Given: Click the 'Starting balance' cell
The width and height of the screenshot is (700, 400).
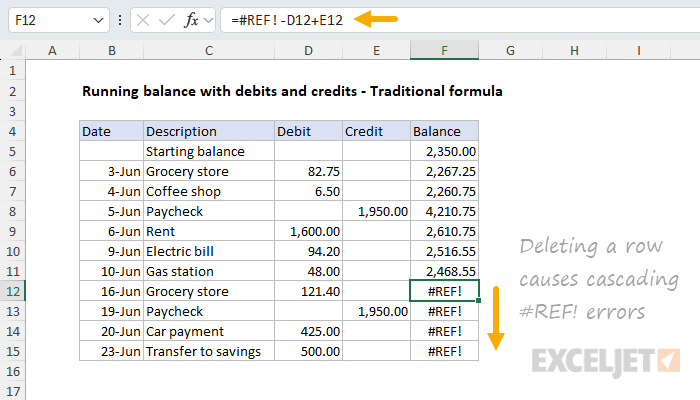Looking at the screenshot, I should [209, 151].
